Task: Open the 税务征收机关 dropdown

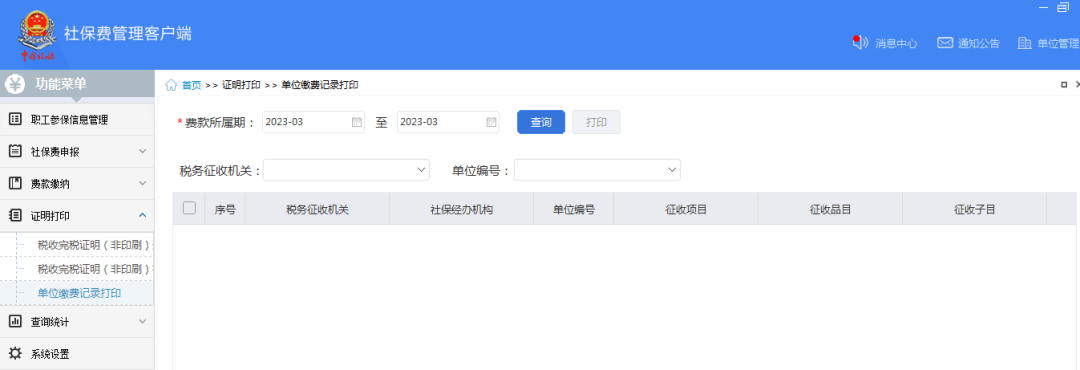Action: pyautogui.click(x=346, y=170)
